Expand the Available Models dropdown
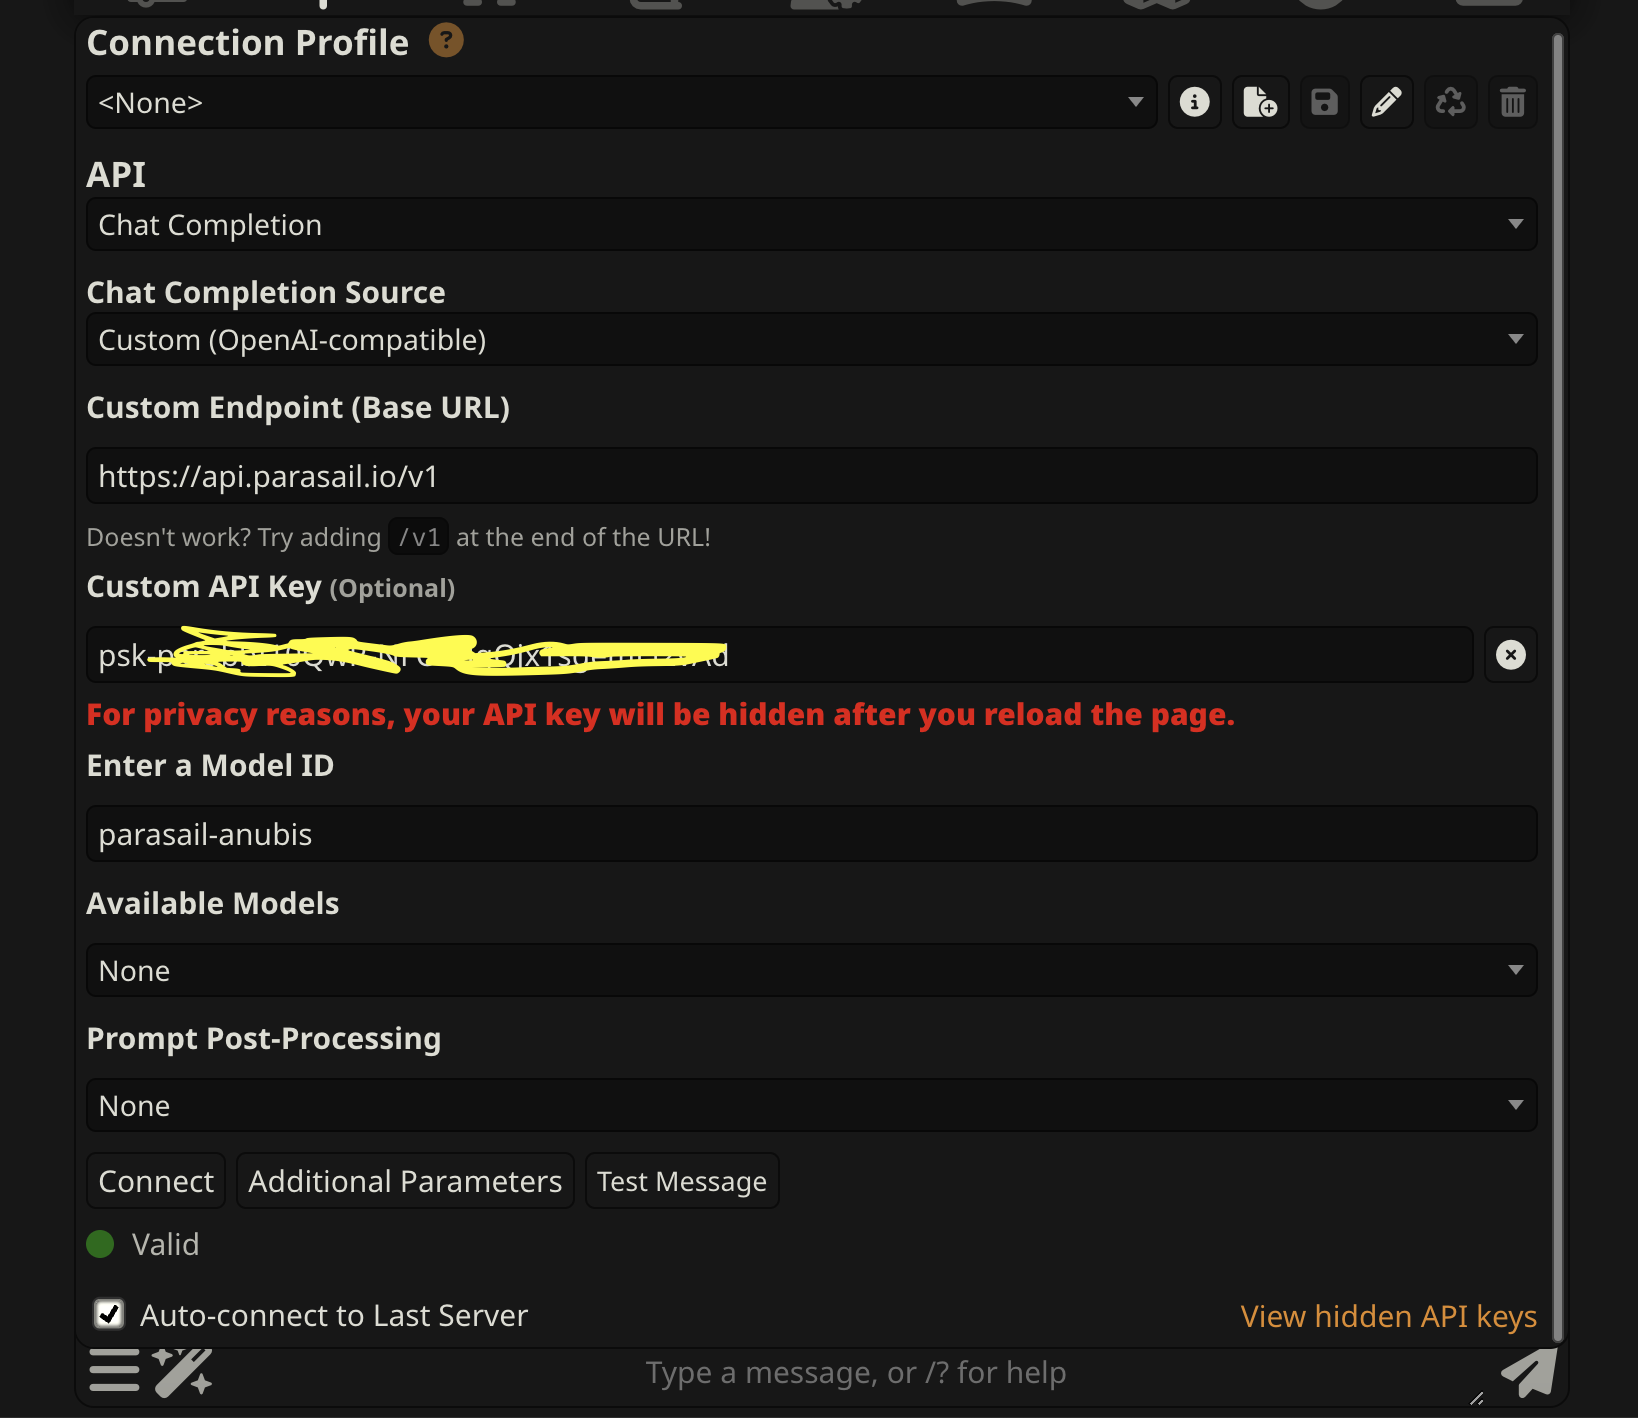This screenshot has width=1638, height=1418. 810,970
